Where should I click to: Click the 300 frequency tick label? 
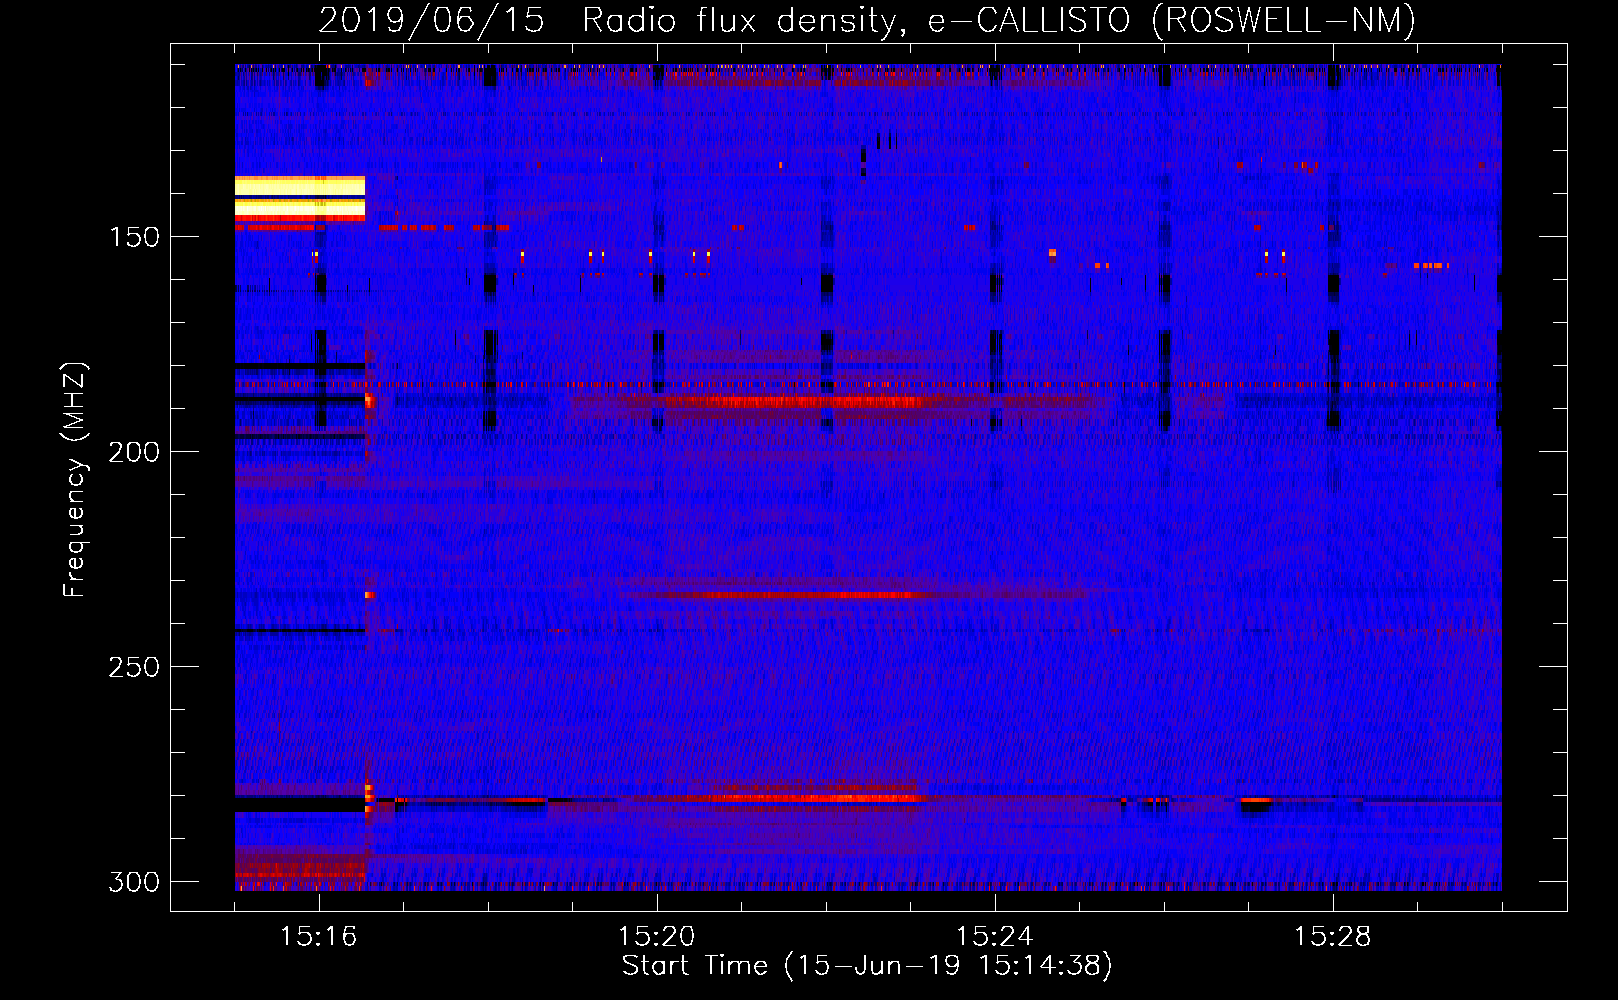(x=134, y=882)
